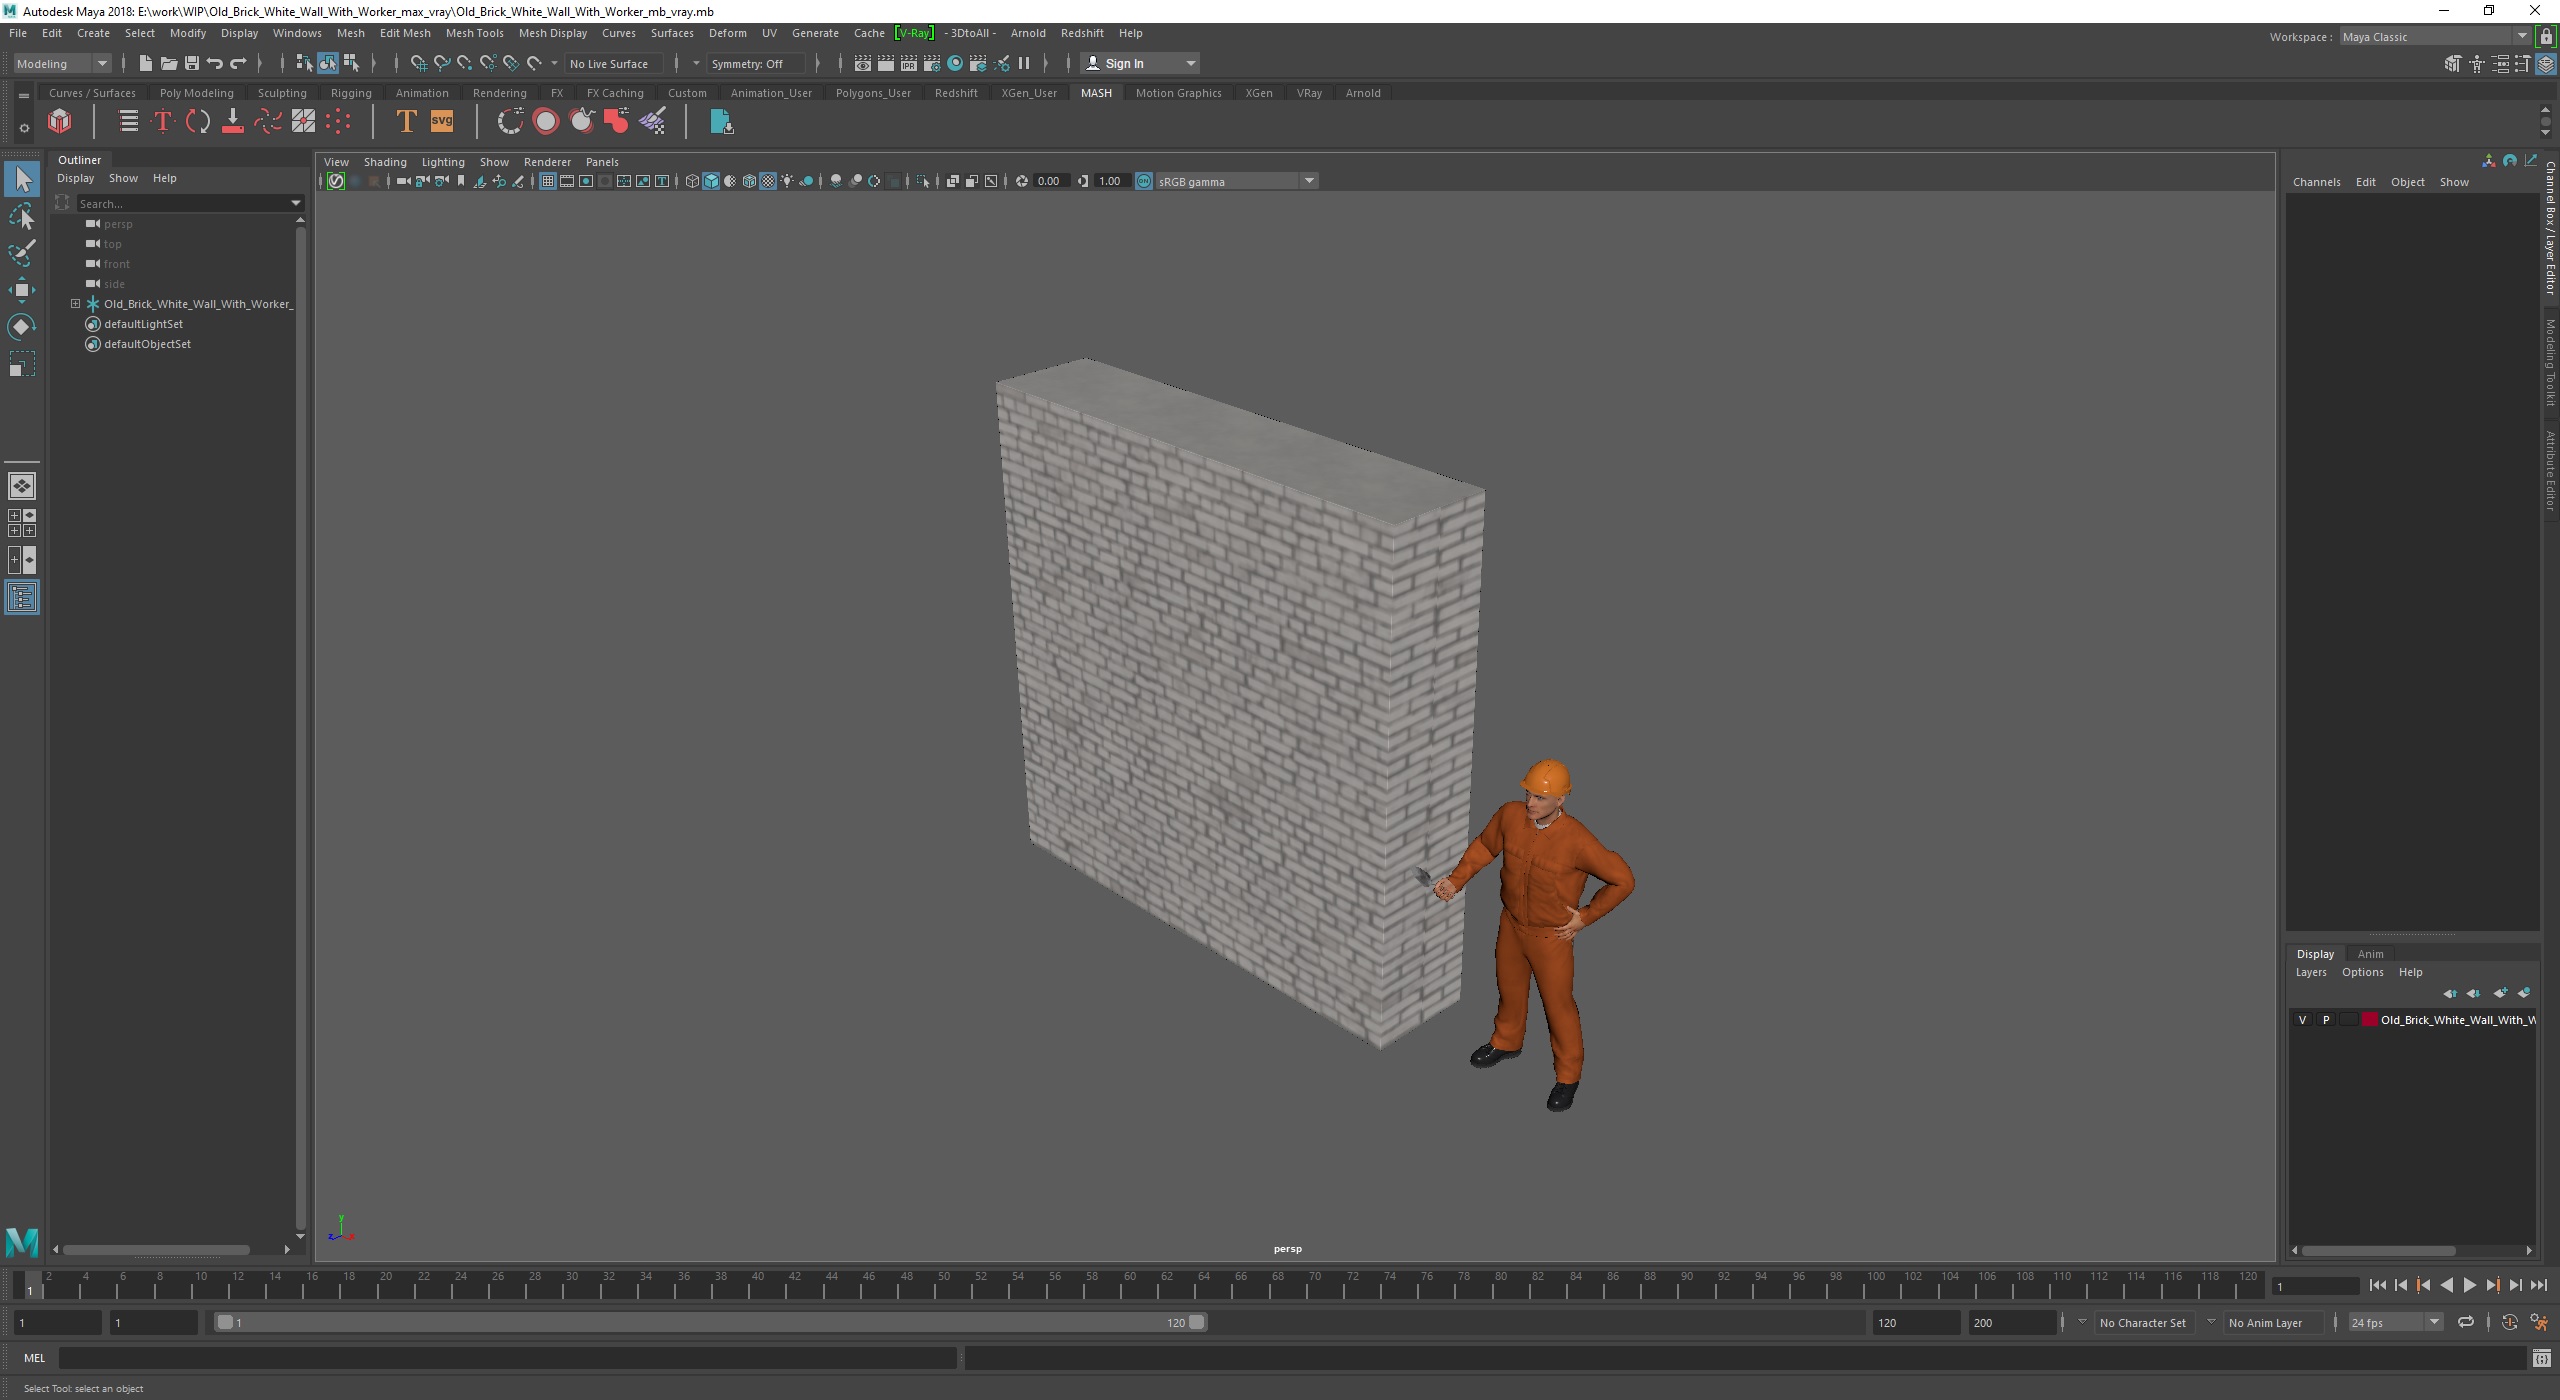Click the red circle MASH shelf icon

pos(546,122)
